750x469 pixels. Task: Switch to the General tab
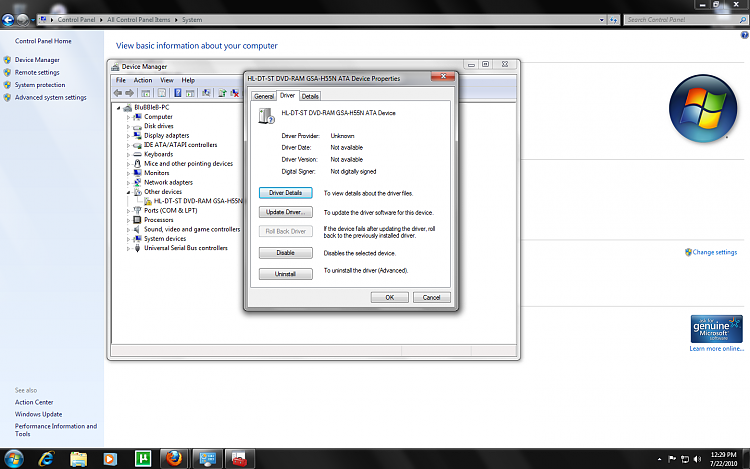click(264, 96)
